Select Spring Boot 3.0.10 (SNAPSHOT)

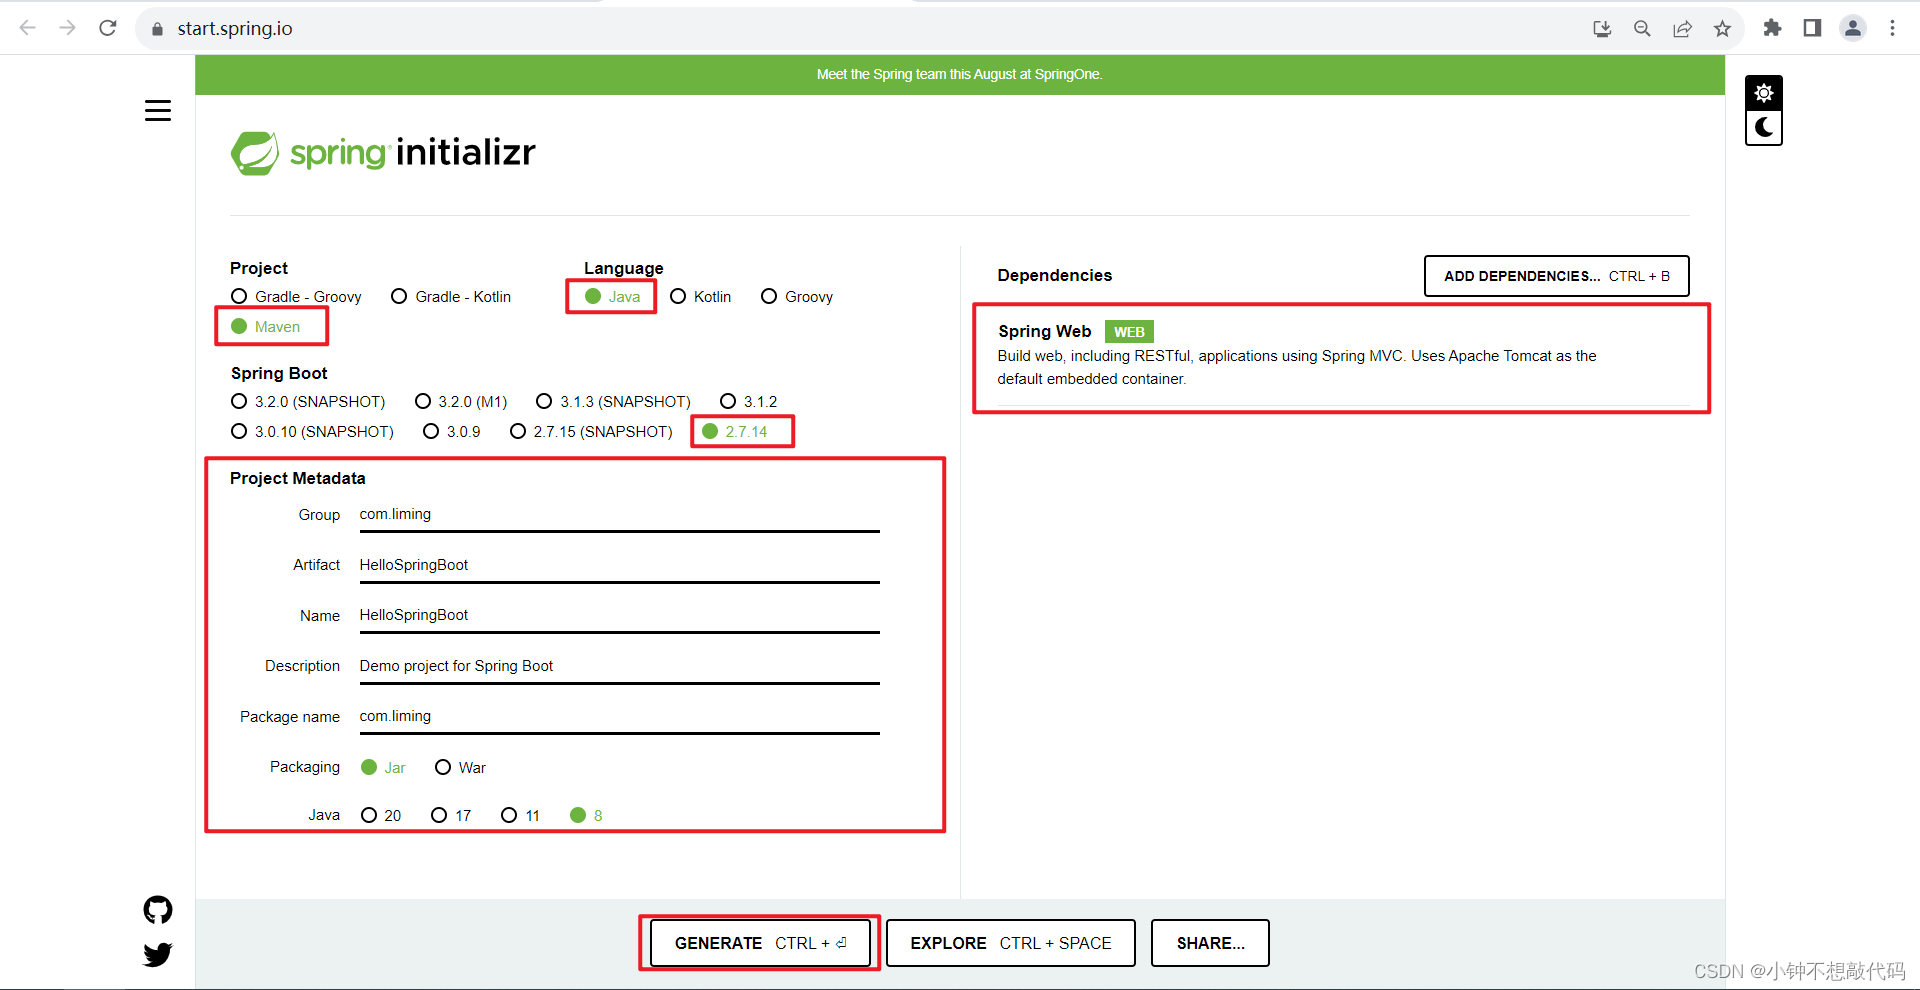(x=312, y=432)
